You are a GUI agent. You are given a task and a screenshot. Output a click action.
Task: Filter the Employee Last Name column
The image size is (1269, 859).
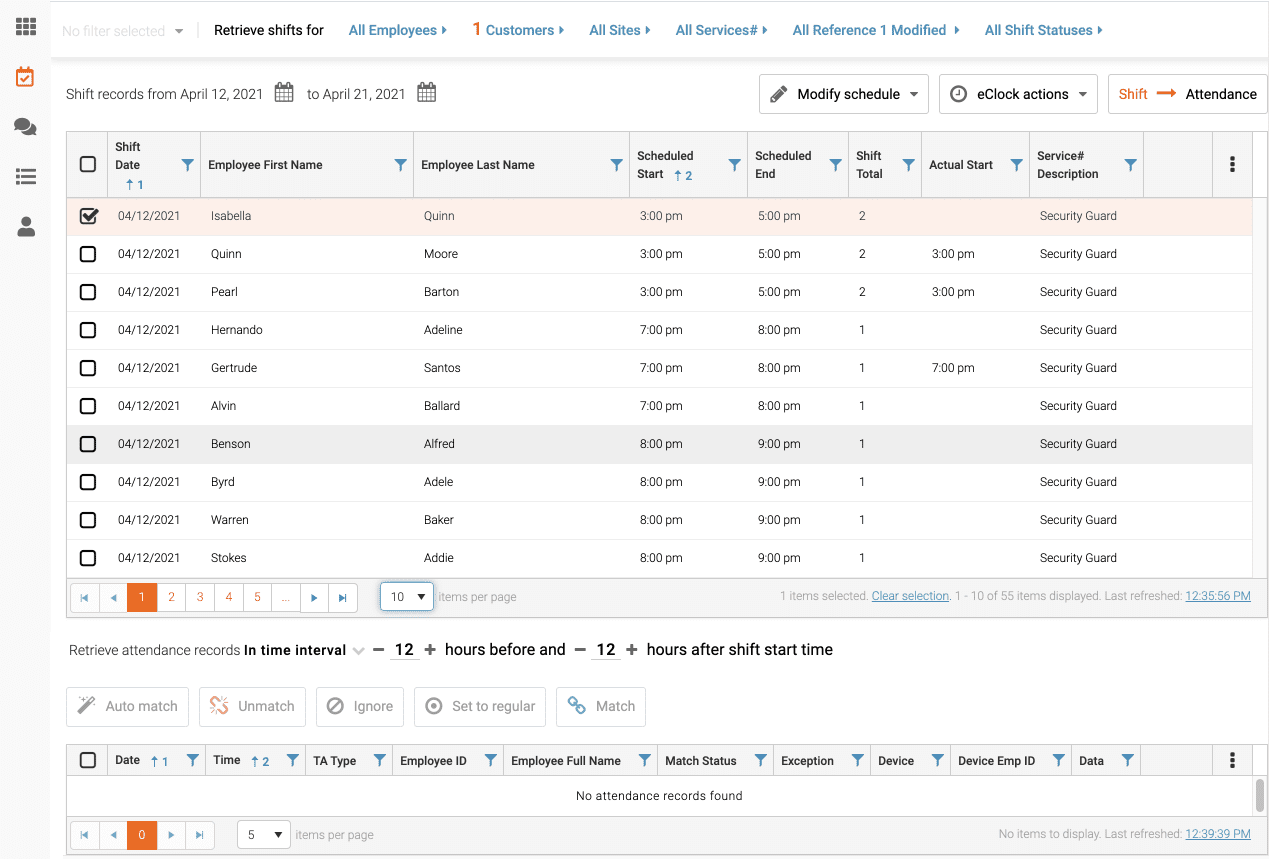[x=616, y=165]
